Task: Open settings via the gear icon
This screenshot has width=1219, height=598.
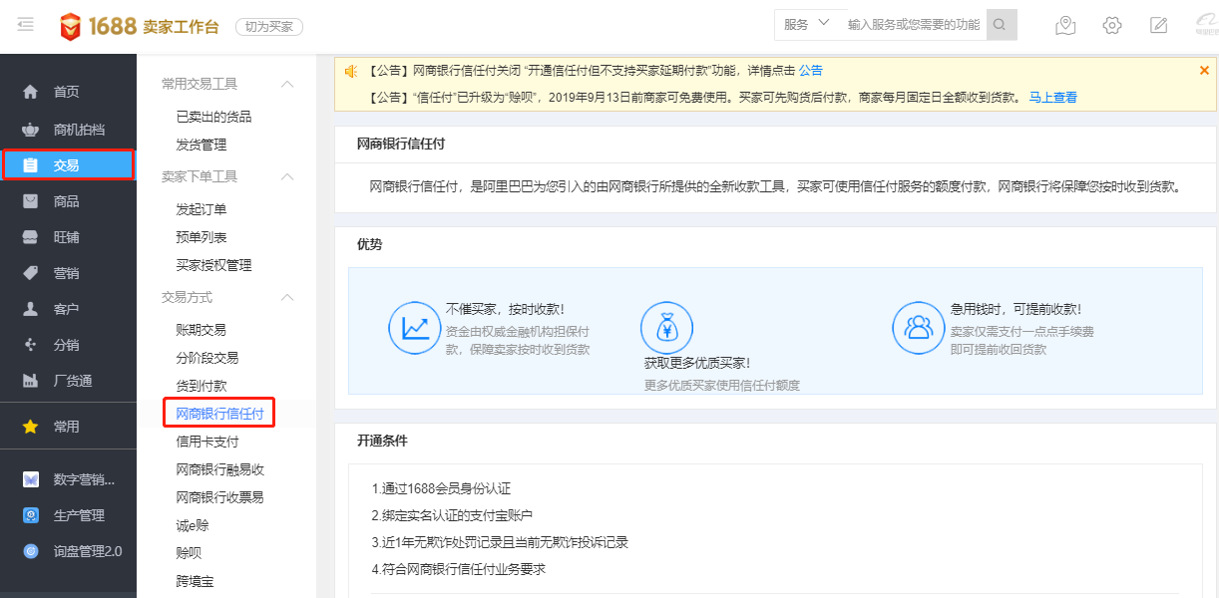Action: click(1112, 26)
